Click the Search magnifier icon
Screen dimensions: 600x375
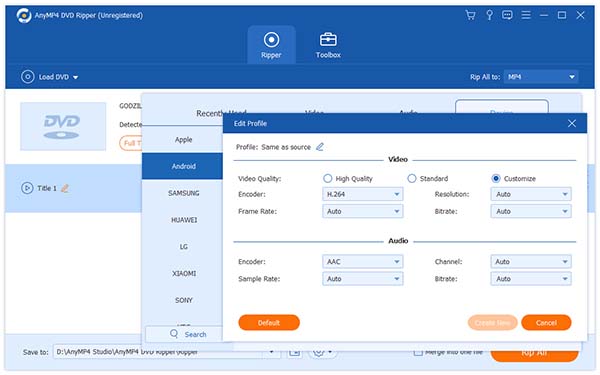(174, 334)
